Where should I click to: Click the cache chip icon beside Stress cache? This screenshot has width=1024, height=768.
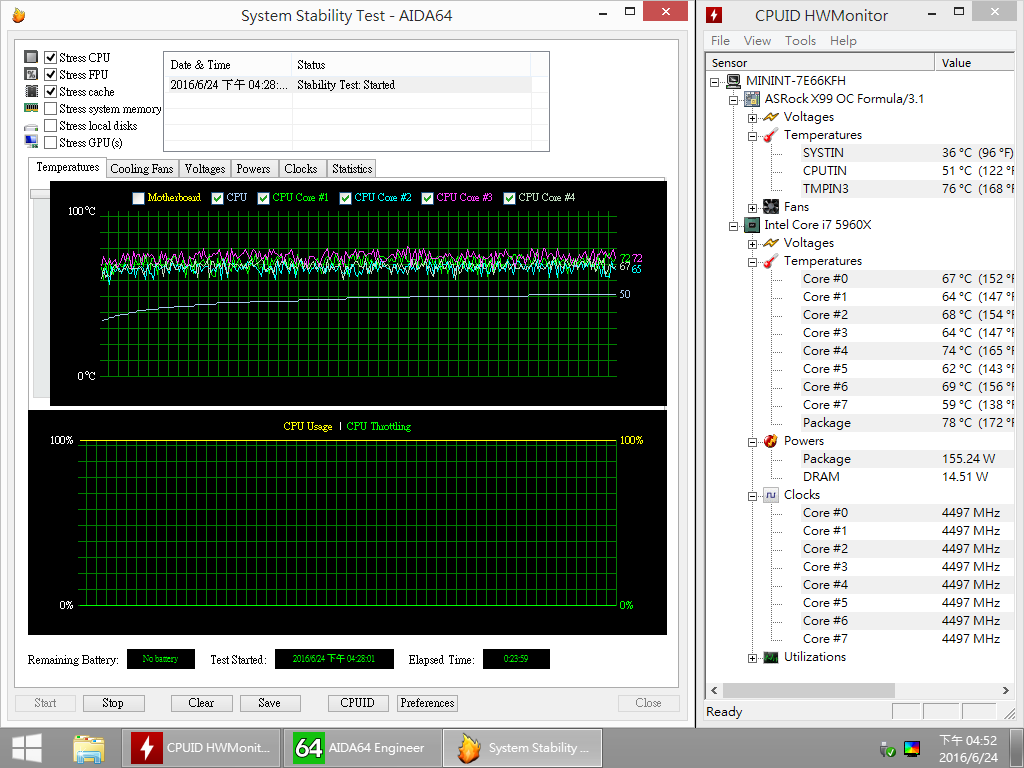click(x=31, y=91)
